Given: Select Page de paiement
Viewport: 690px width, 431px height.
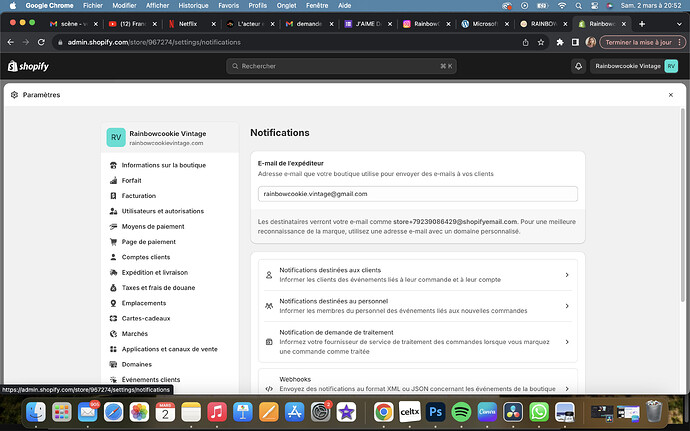Looking at the screenshot, I should (x=149, y=242).
